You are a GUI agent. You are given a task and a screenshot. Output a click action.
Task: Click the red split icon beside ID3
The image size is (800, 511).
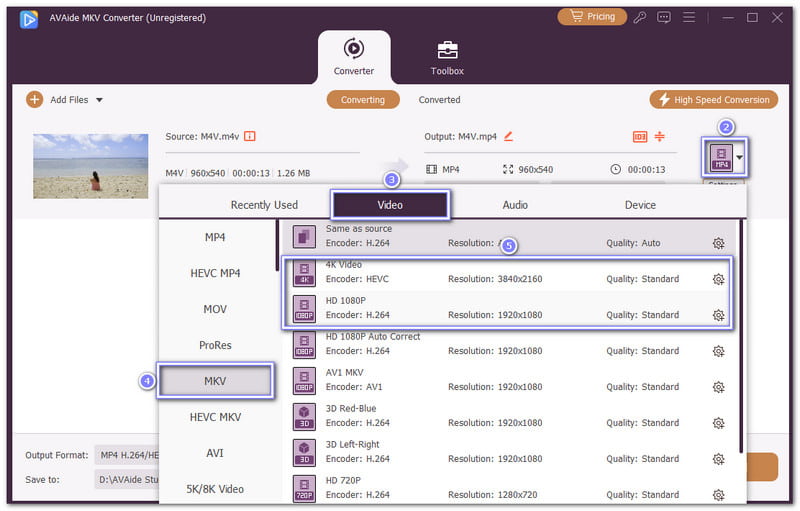(x=660, y=136)
